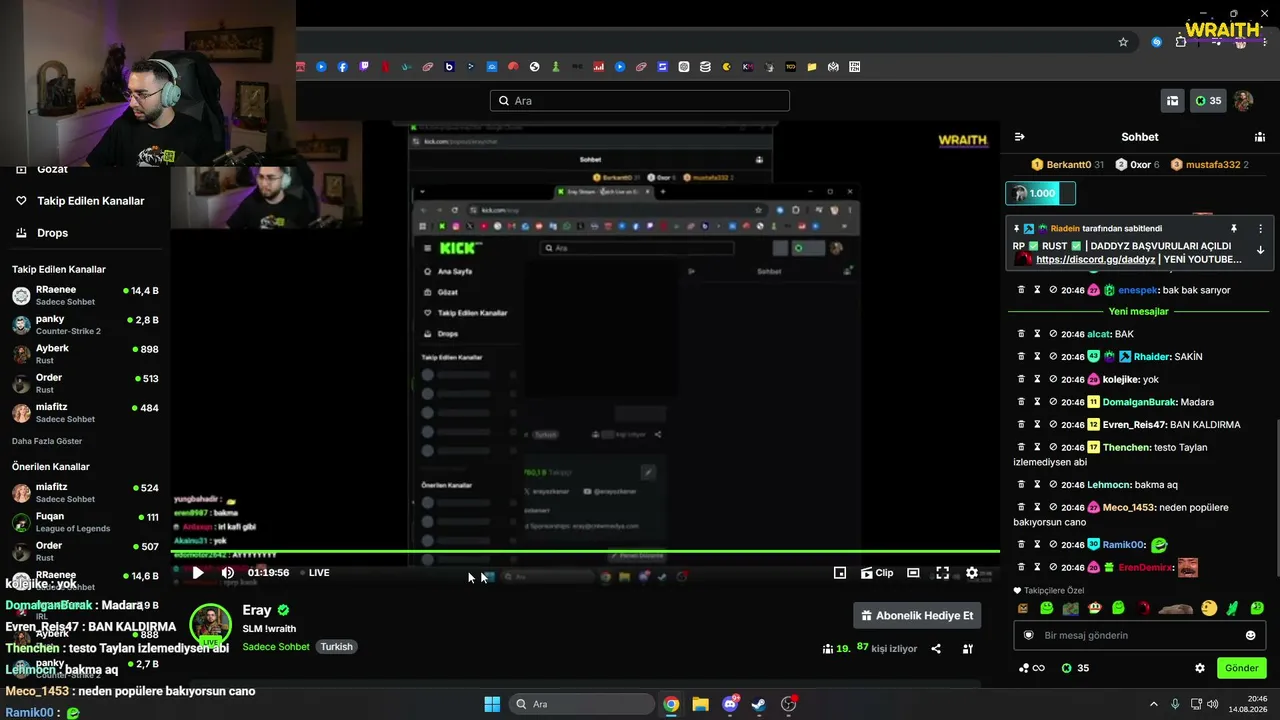The image size is (1280, 720).
Task: Send the chat message with Gönder
Action: pyautogui.click(x=1241, y=668)
